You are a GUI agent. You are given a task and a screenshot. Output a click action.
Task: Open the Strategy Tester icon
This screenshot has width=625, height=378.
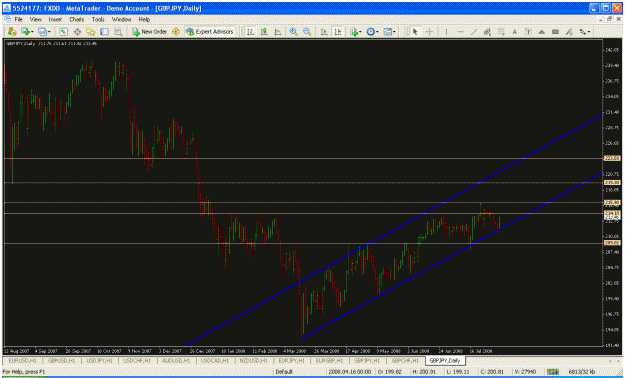(118, 32)
